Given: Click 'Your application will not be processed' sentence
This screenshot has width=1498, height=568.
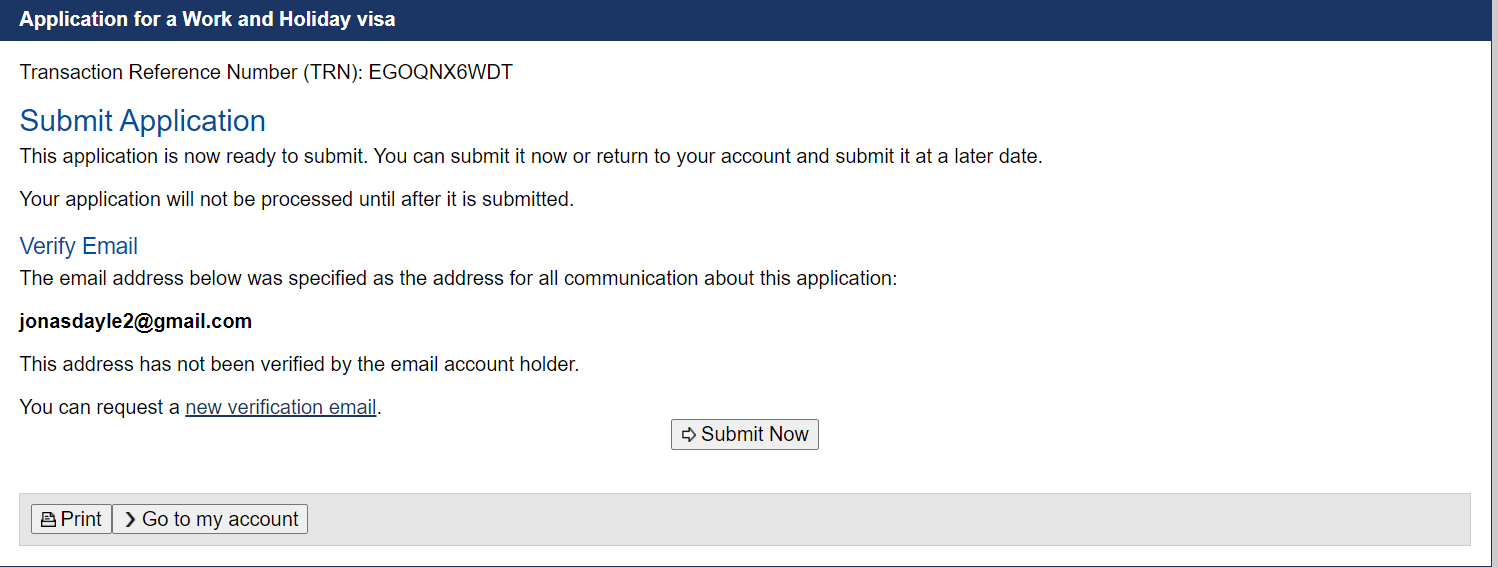Looking at the screenshot, I should pos(297,199).
